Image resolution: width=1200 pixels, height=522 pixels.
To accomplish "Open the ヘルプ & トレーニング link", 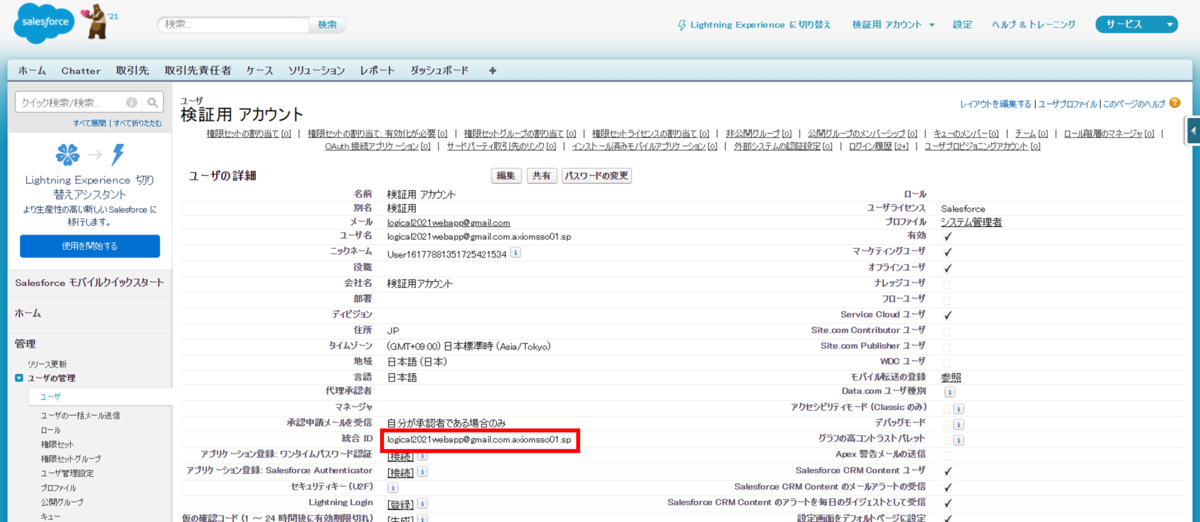I will click(1034, 24).
